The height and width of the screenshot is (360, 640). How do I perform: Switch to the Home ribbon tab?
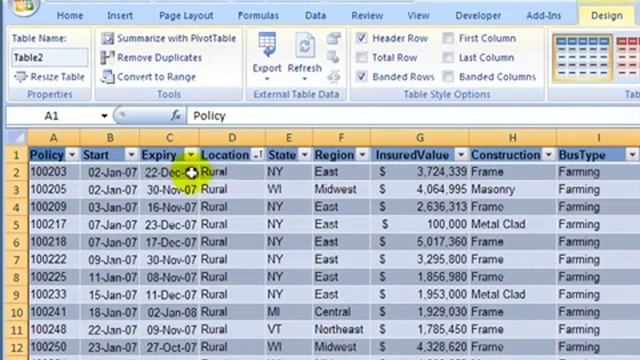70,16
